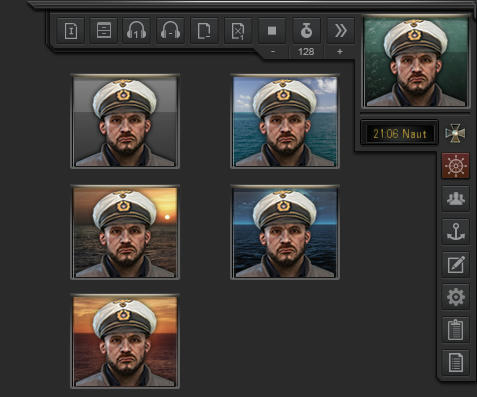The width and height of the screenshot is (477, 397).
Task: Click the crossed-out document icon
Action: (238, 31)
